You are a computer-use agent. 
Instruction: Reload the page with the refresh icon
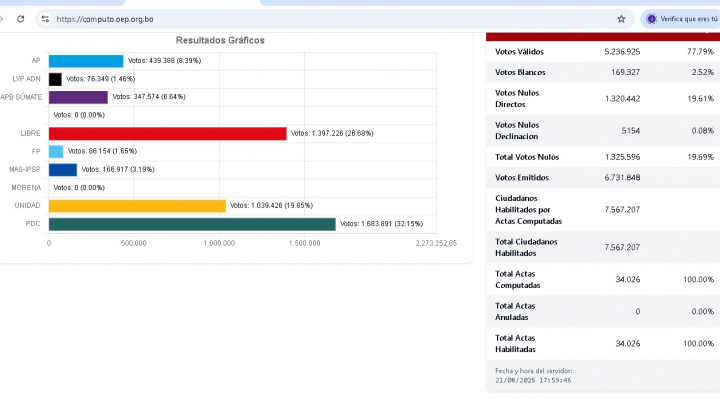click(x=21, y=19)
